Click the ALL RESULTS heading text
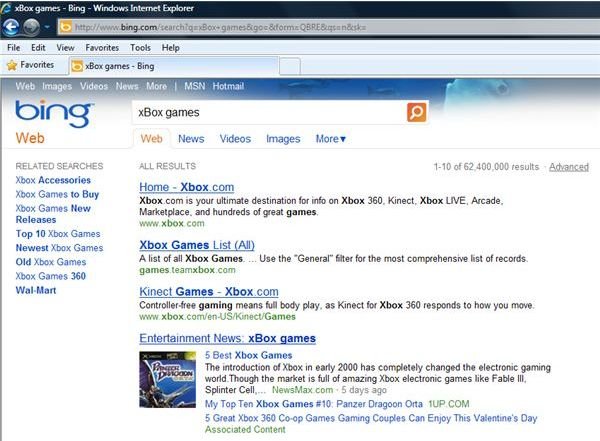Viewport: 600px width, 441px height. coord(167,166)
